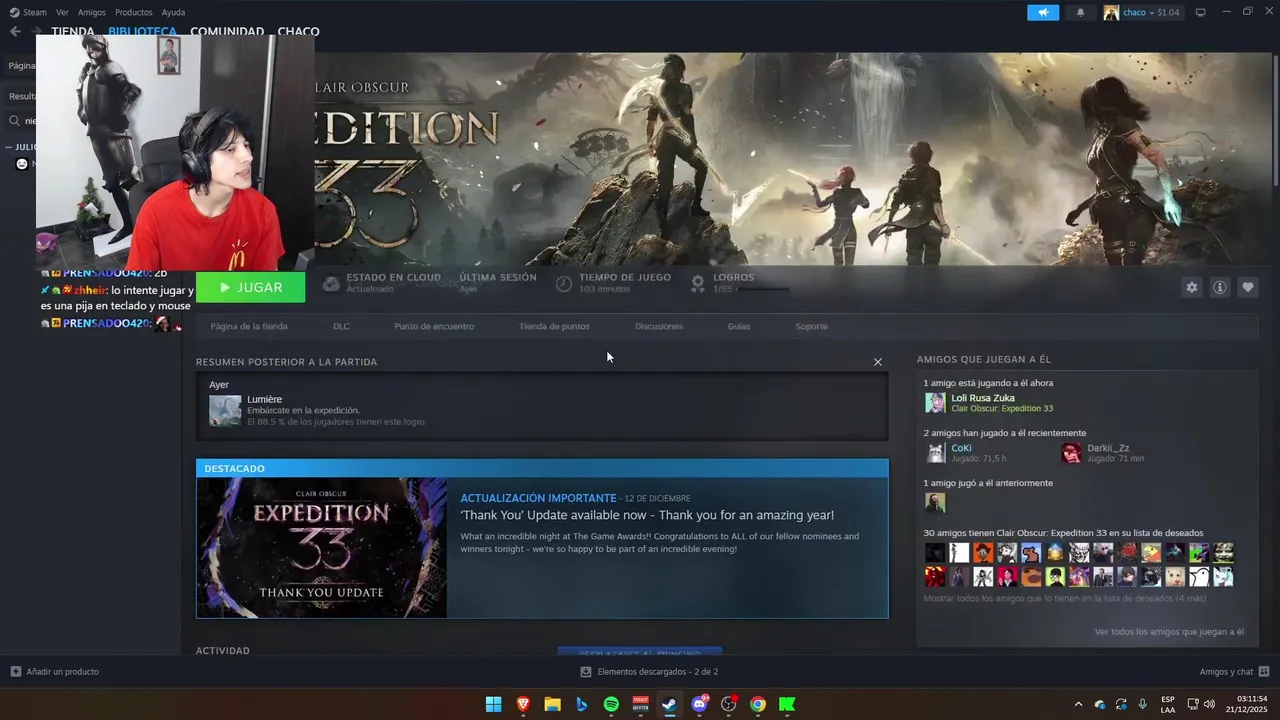Open the Ayuda menu
Viewport: 1280px width, 720px height.
(x=173, y=13)
